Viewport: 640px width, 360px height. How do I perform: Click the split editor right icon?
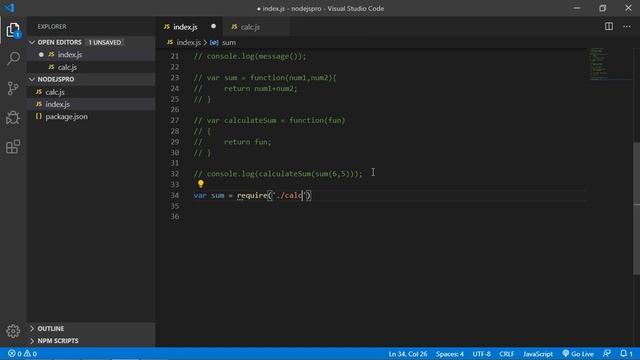609,27
